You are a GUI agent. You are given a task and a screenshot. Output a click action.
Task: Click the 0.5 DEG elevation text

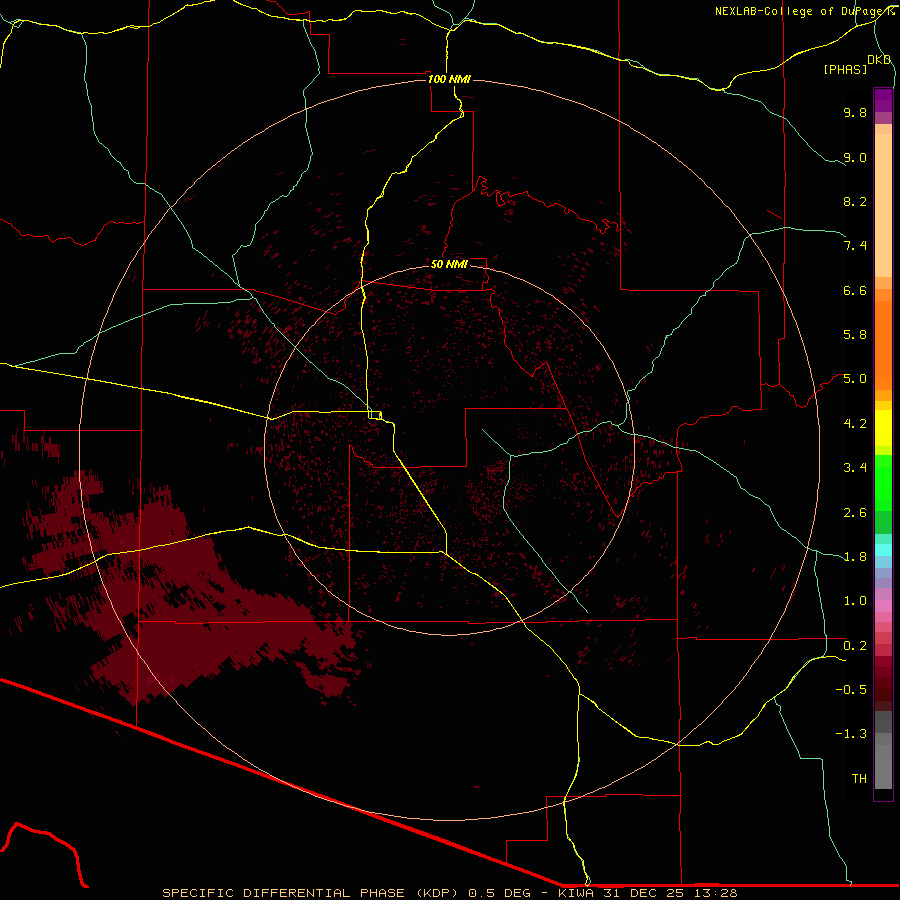click(499, 893)
